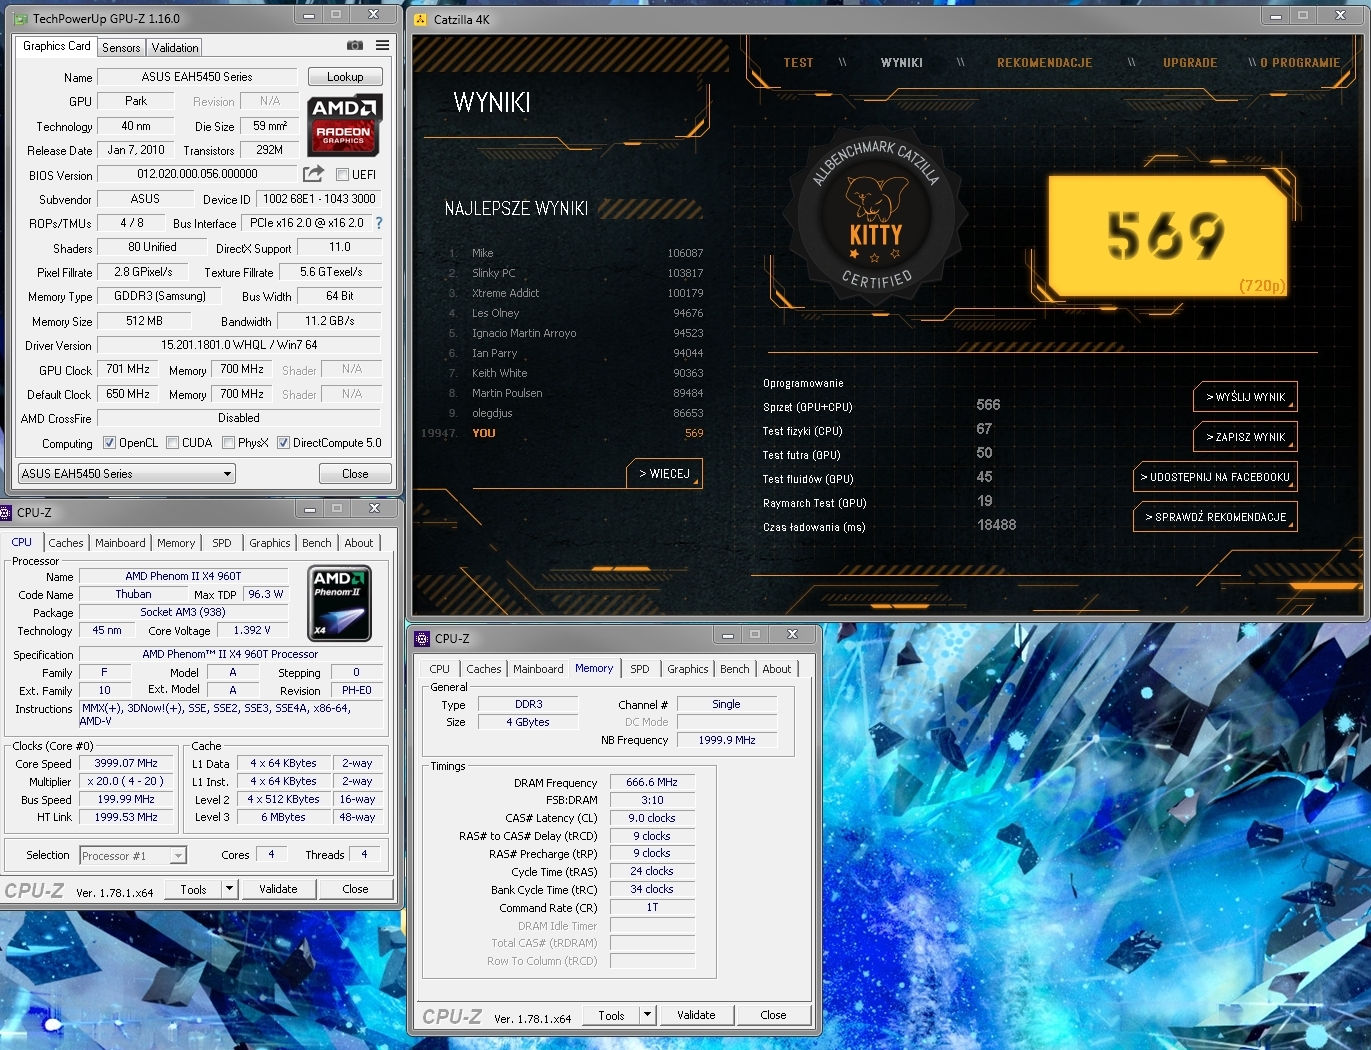1371x1050 pixels.
Task: Click the Core Speed 3999.07 MHz value
Action: pyautogui.click(x=126, y=763)
